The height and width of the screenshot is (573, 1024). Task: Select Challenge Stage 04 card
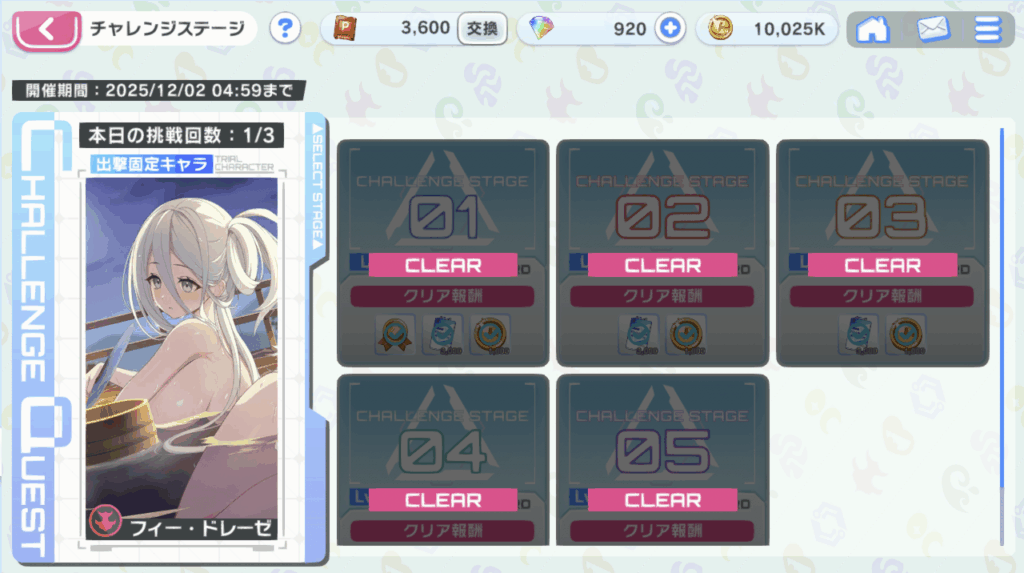pyautogui.click(x=443, y=460)
